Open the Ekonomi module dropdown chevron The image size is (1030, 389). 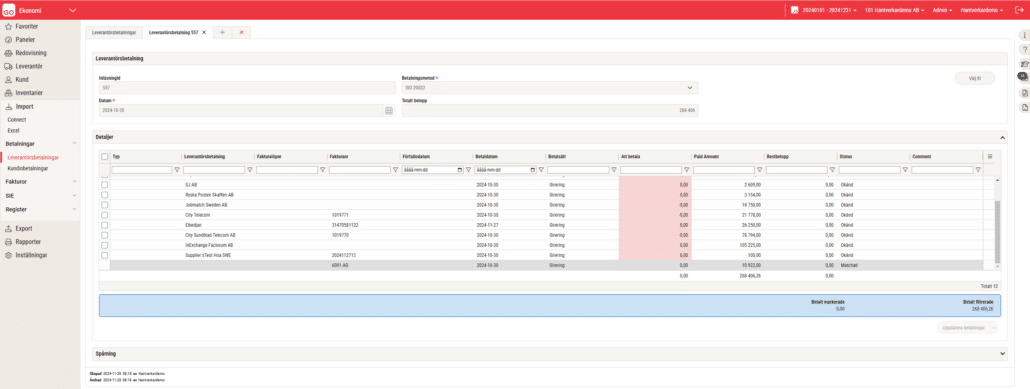(x=72, y=11)
